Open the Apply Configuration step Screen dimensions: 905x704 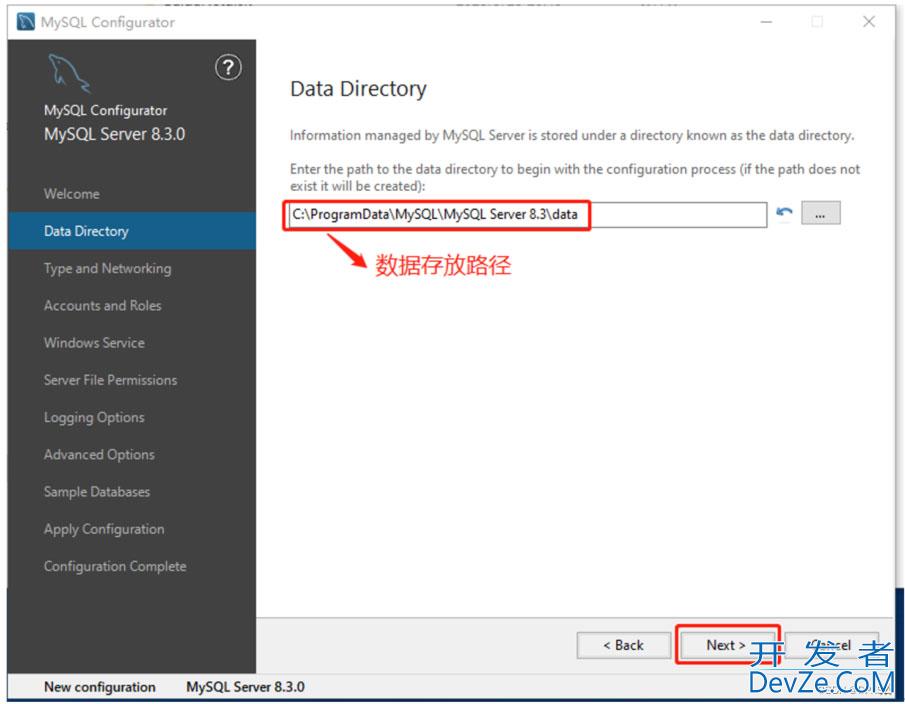click(104, 529)
